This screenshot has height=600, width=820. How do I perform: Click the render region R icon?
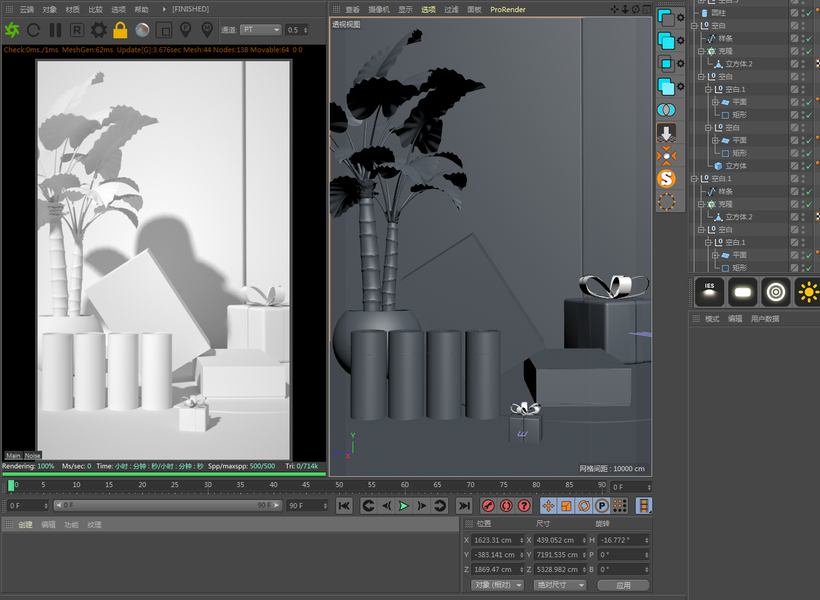pos(77,30)
